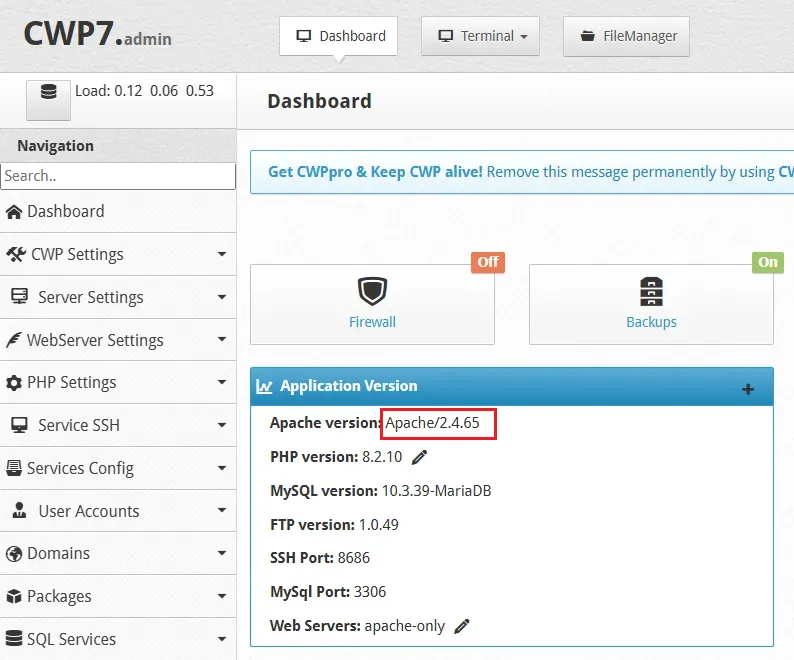Click the Backups On status badge
The width and height of the screenshot is (794, 660).
(x=768, y=262)
